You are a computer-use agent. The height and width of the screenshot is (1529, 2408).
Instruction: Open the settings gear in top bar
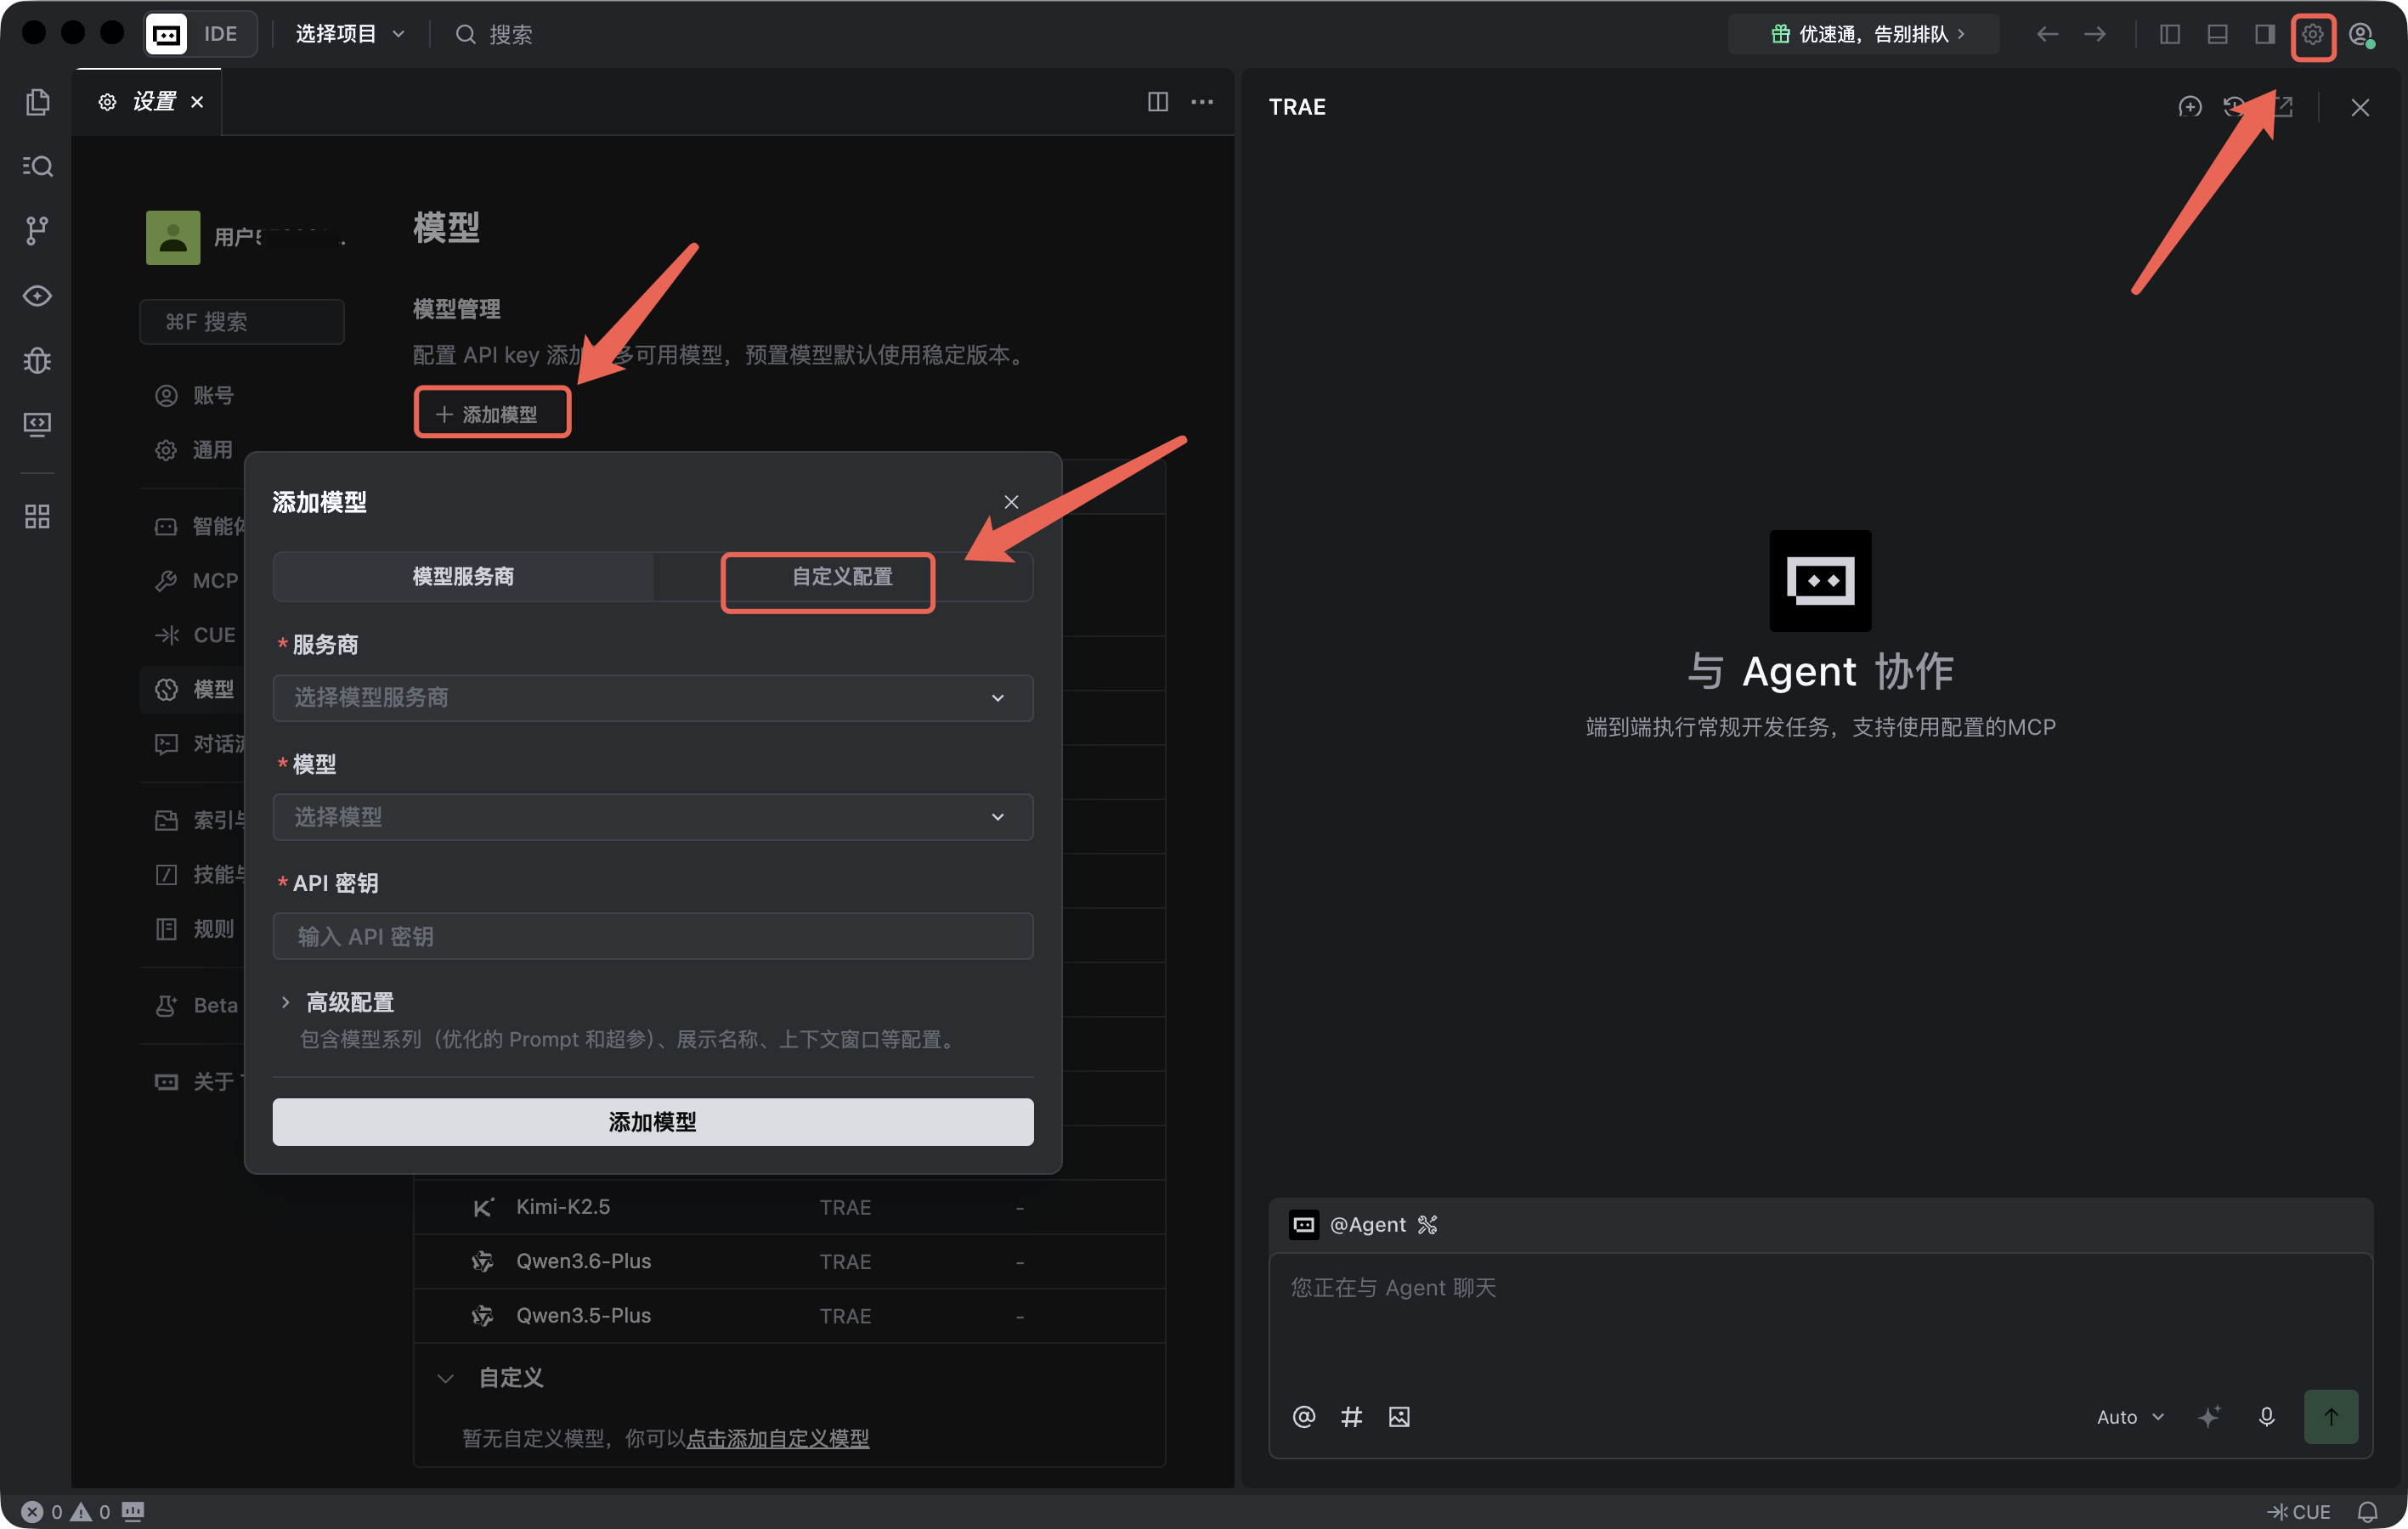(x=2312, y=34)
